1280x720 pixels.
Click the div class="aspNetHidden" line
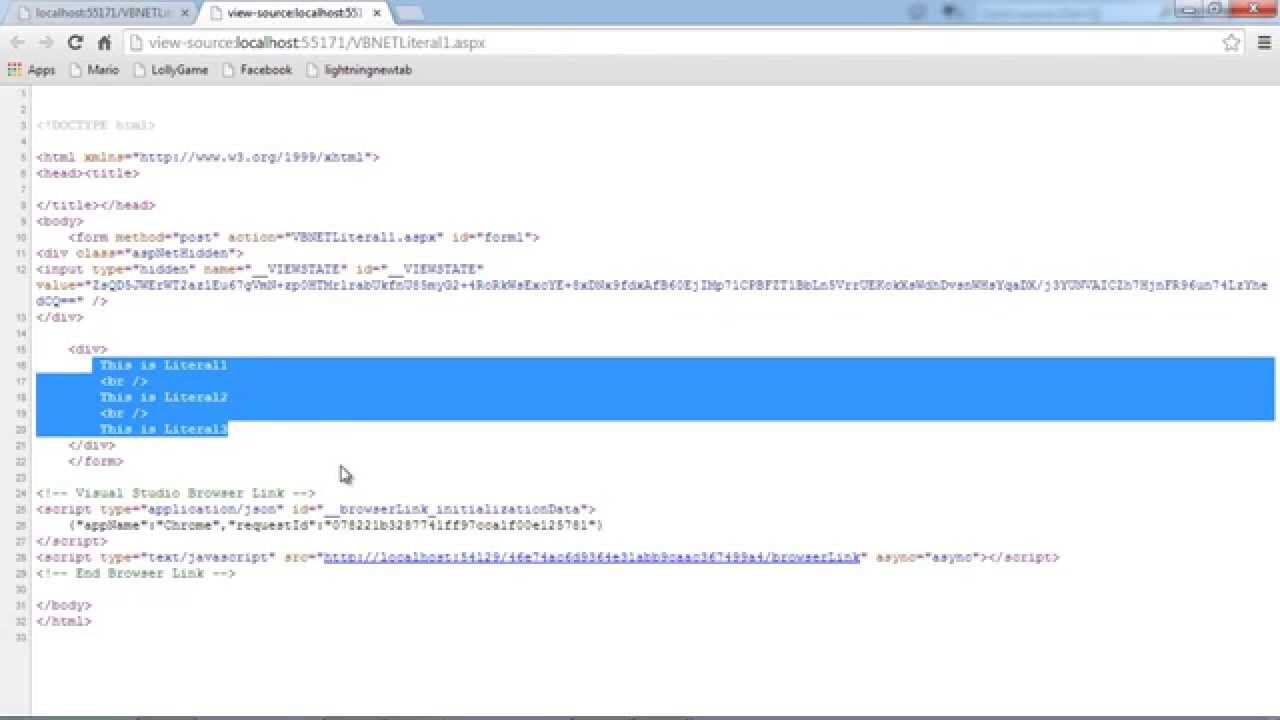pyautogui.click(x=140, y=253)
